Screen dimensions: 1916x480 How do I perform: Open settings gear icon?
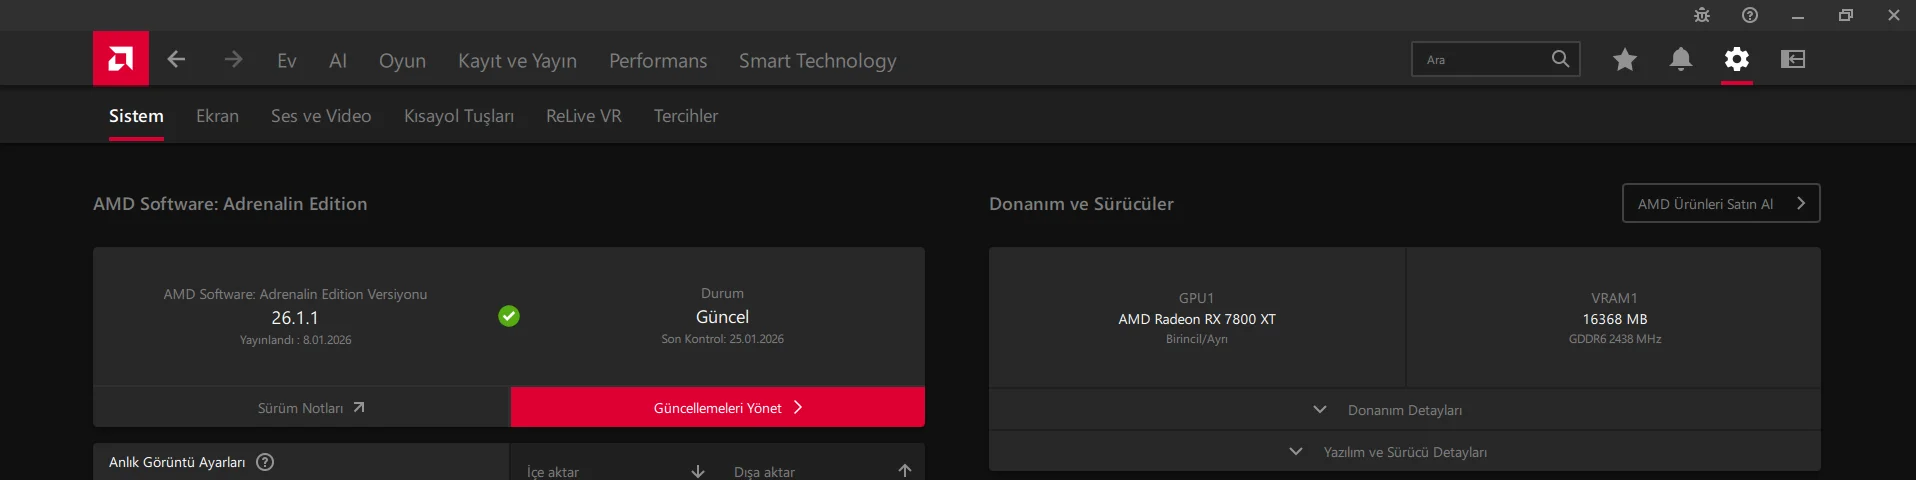1737,60
